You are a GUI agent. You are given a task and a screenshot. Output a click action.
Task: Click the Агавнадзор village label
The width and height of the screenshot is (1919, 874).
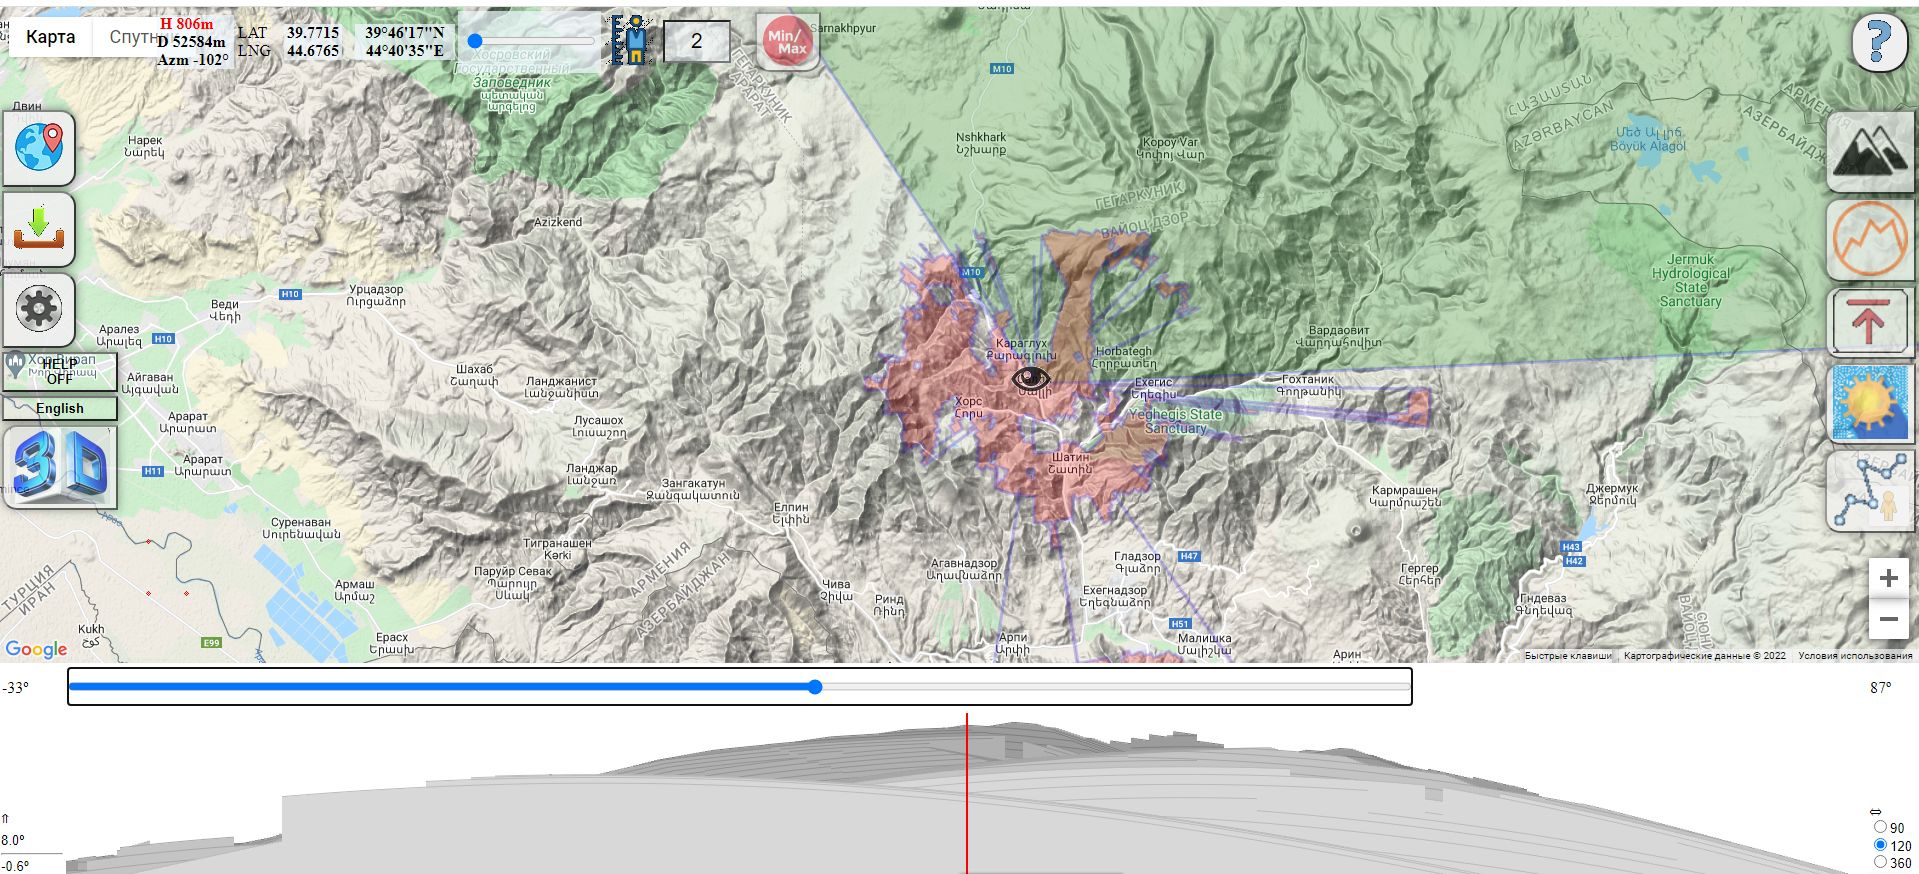click(x=964, y=569)
